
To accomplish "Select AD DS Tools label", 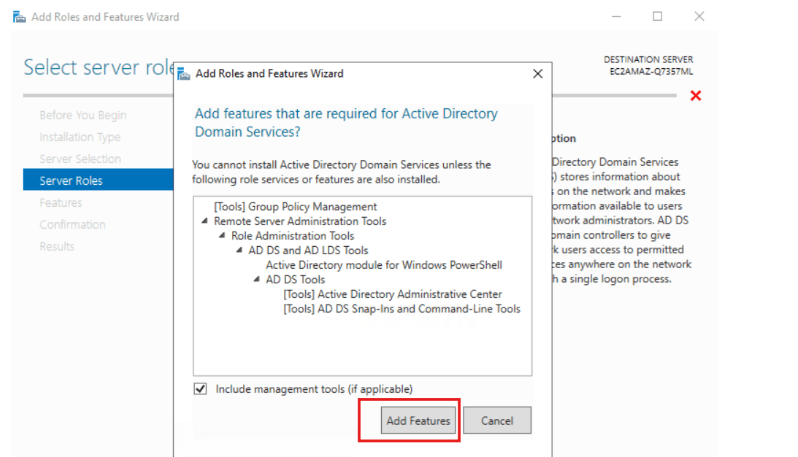I will (x=295, y=279).
